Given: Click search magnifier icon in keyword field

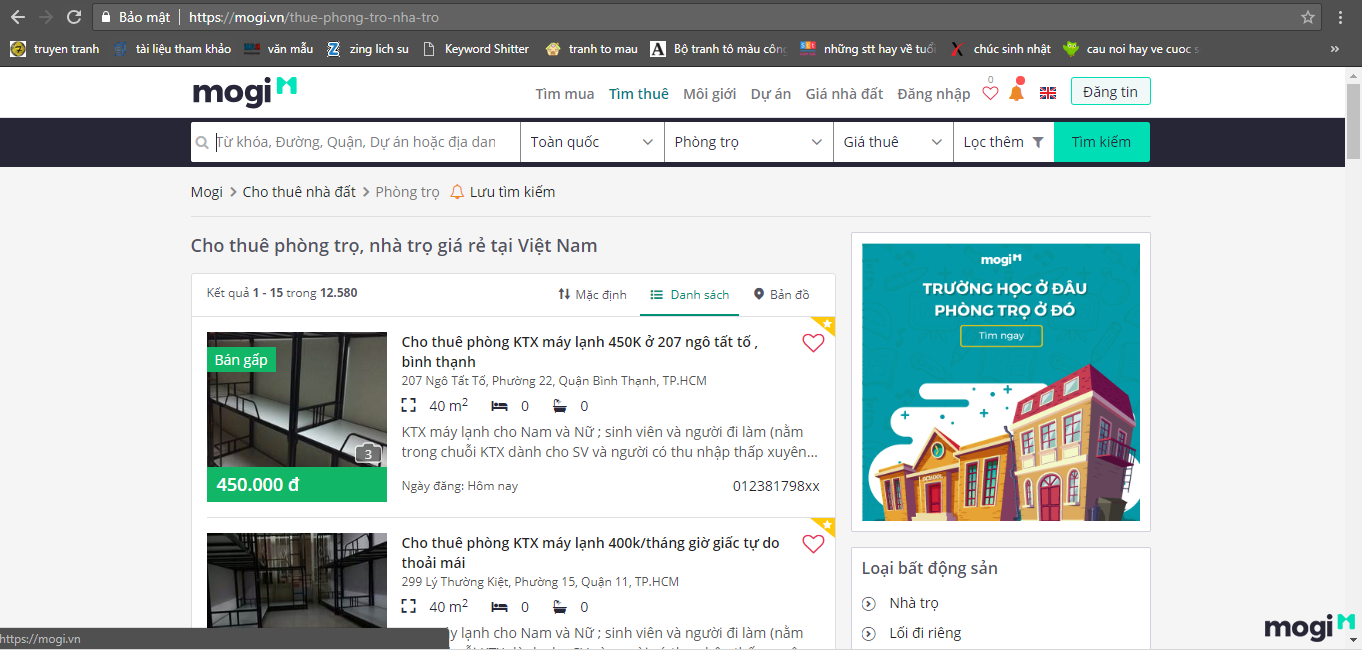Looking at the screenshot, I should [x=203, y=142].
